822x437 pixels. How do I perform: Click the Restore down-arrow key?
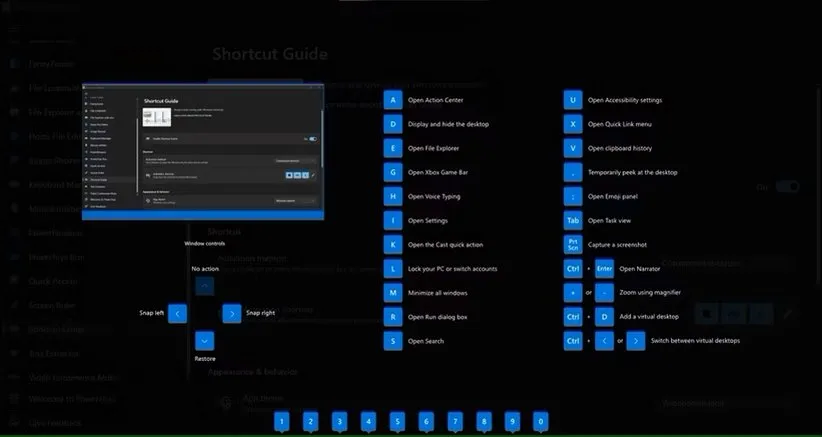204,341
